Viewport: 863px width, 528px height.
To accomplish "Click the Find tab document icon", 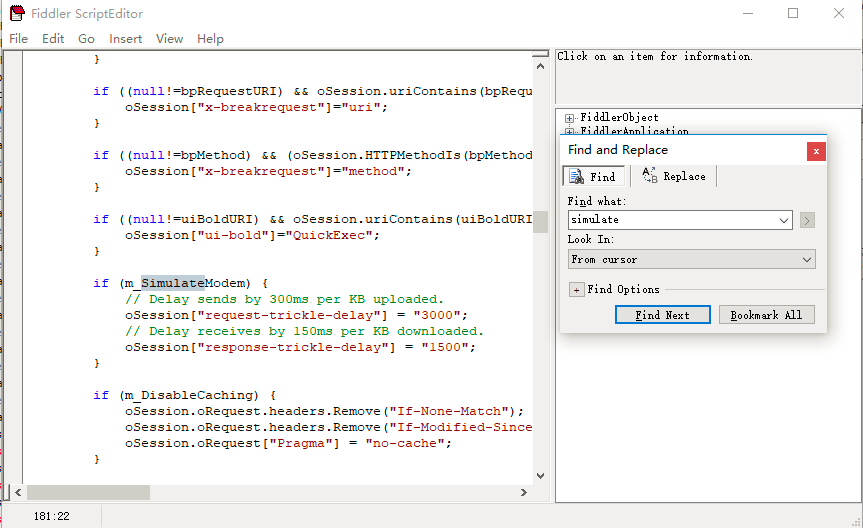I will click(x=576, y=176).
